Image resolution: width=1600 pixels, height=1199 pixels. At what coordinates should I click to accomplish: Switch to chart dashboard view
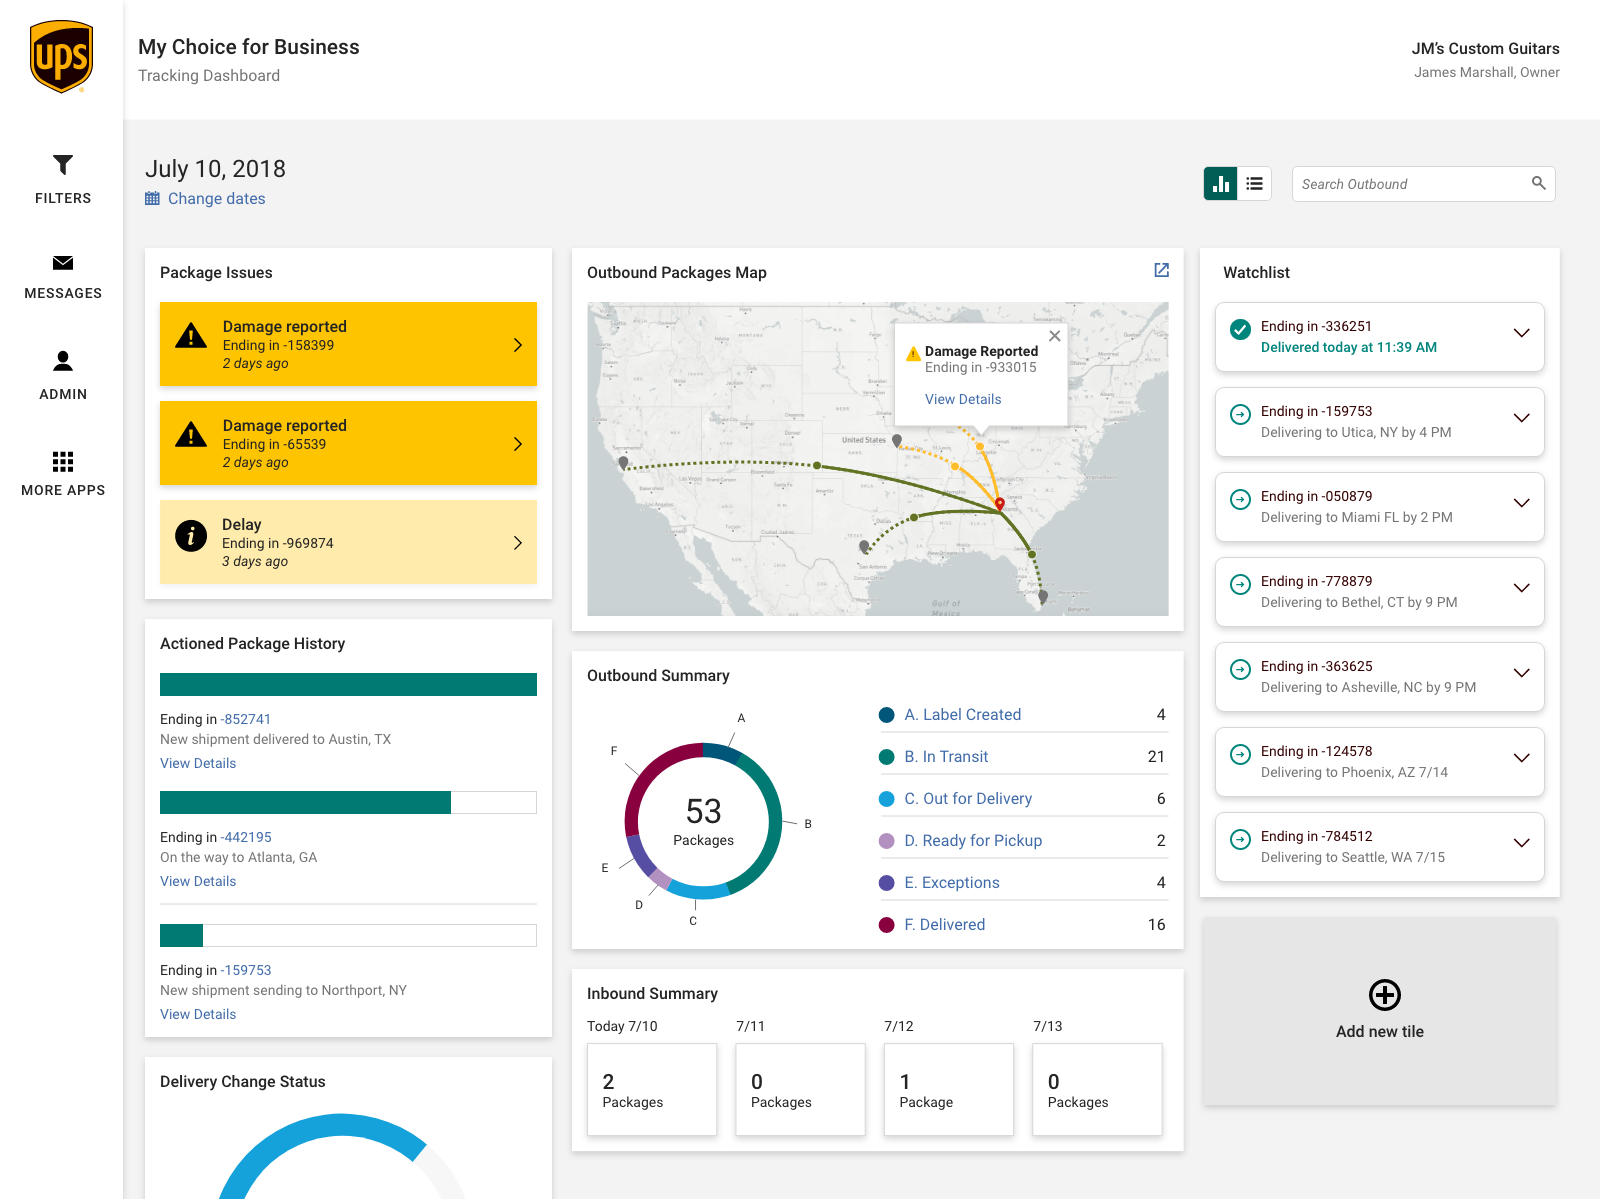[1221, 184]
